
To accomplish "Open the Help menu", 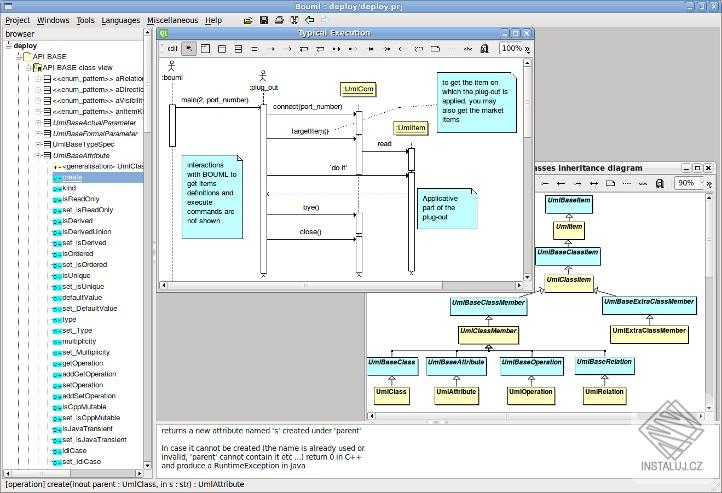I will [214, 20].
